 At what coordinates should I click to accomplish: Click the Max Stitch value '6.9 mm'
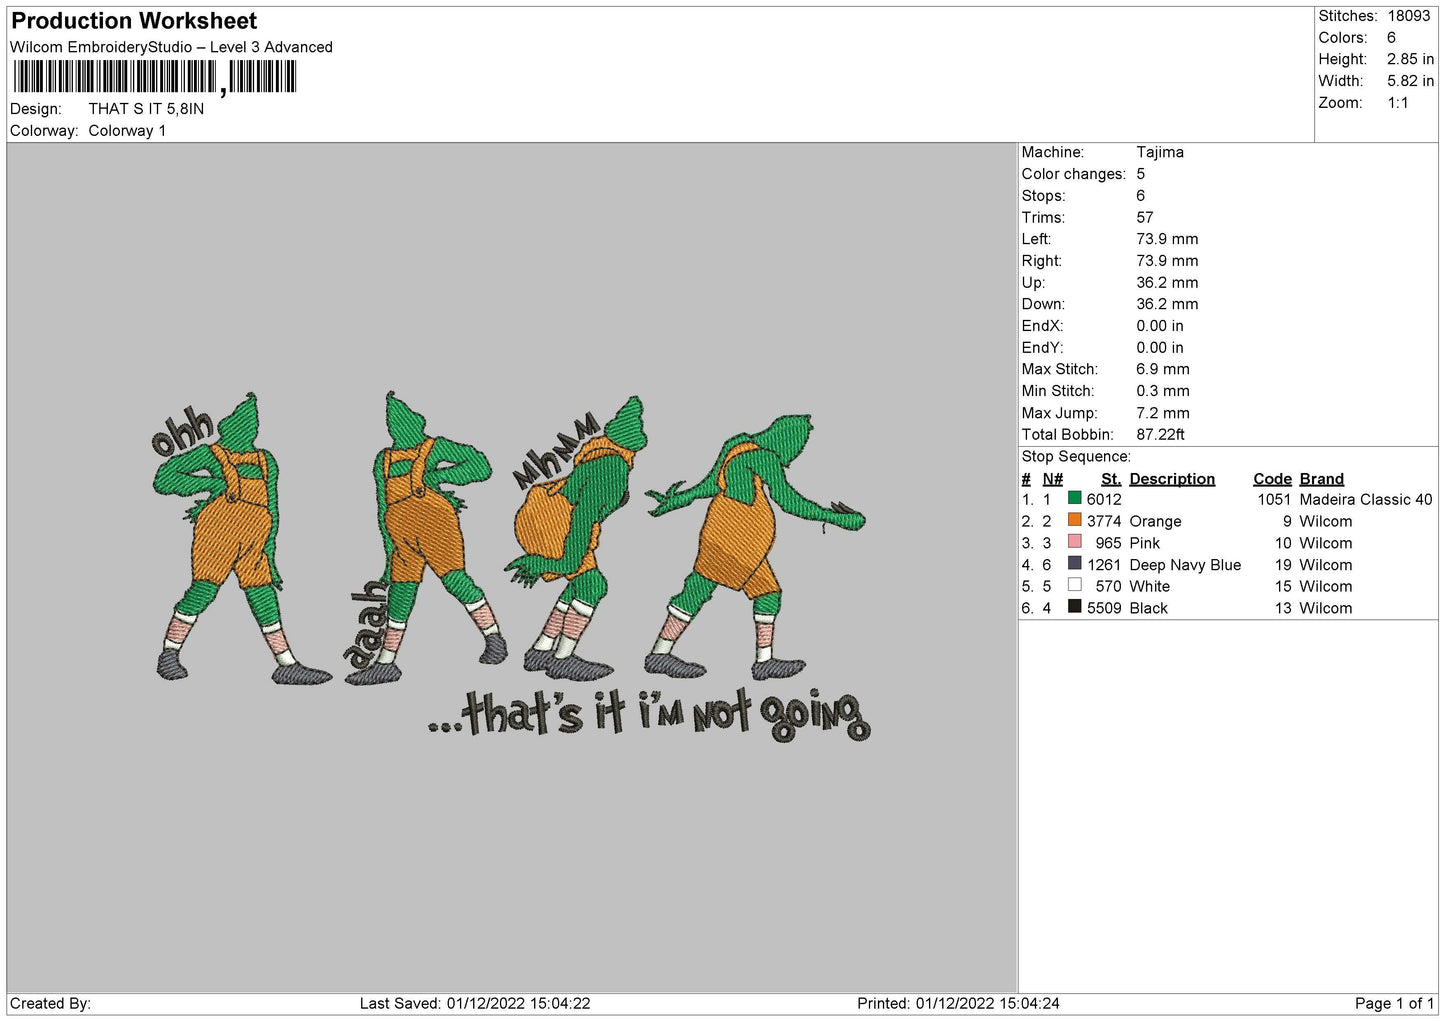[x=1163, y=369]
